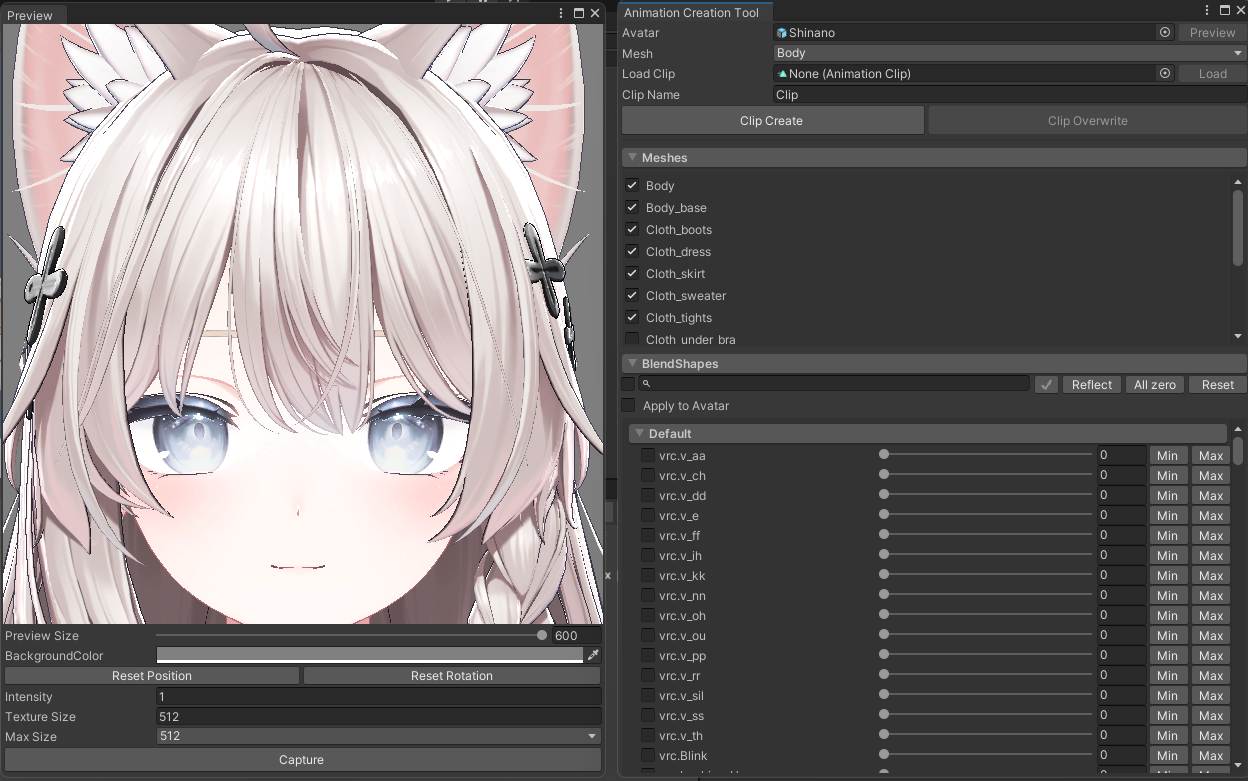Check the Apply to Avatar option
This screenshot has height=781, width=1248.
(x=628, y=405)
